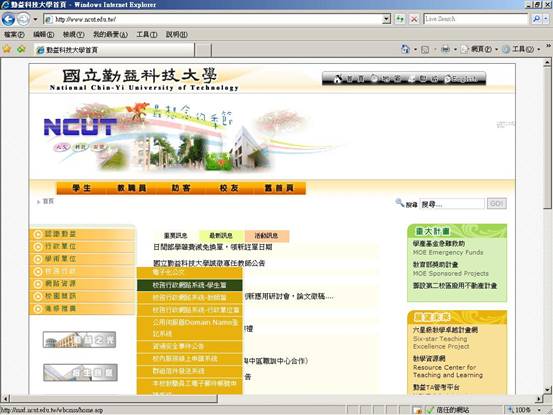
Task: Click the browser Back arrow button
Action: coord(8,19)
